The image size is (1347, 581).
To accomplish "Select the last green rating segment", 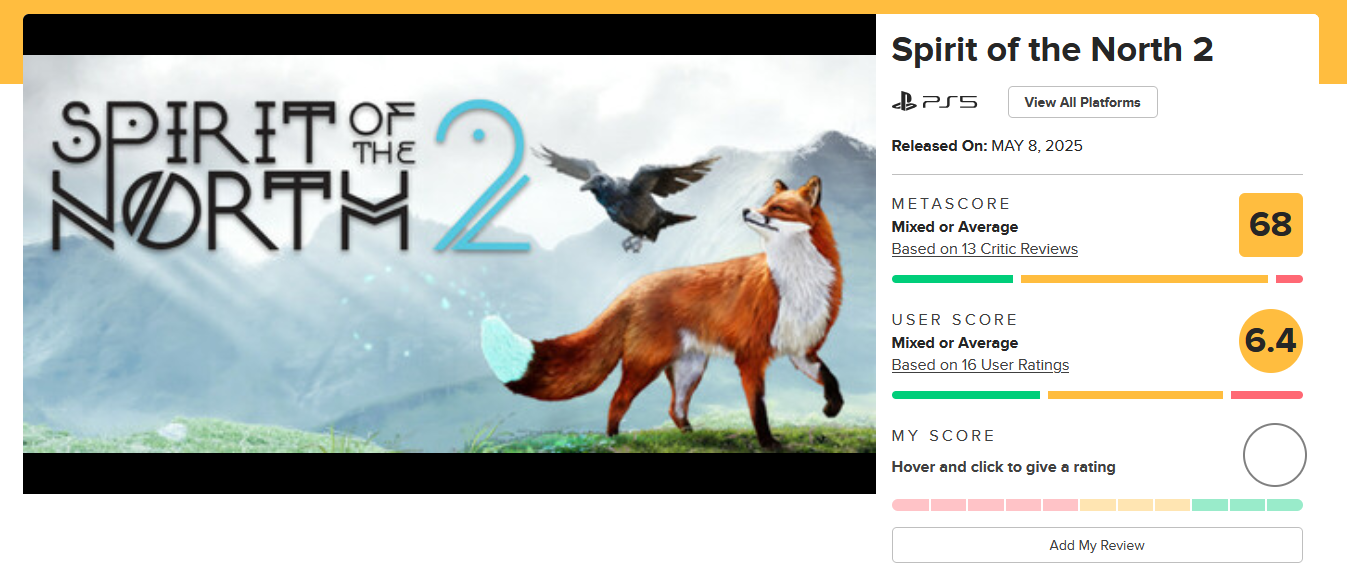I will [1285, 505].
